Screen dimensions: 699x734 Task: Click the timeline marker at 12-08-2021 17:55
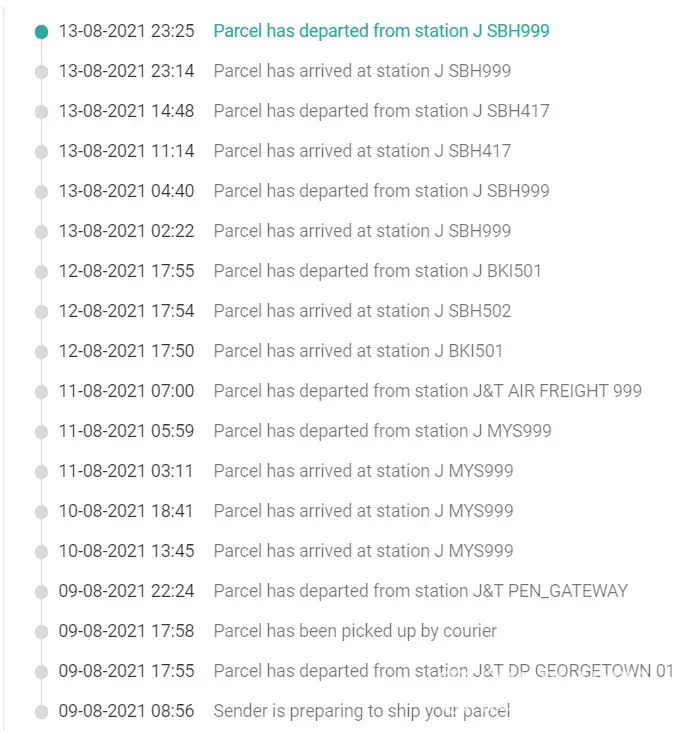click(x=41, y=272)
